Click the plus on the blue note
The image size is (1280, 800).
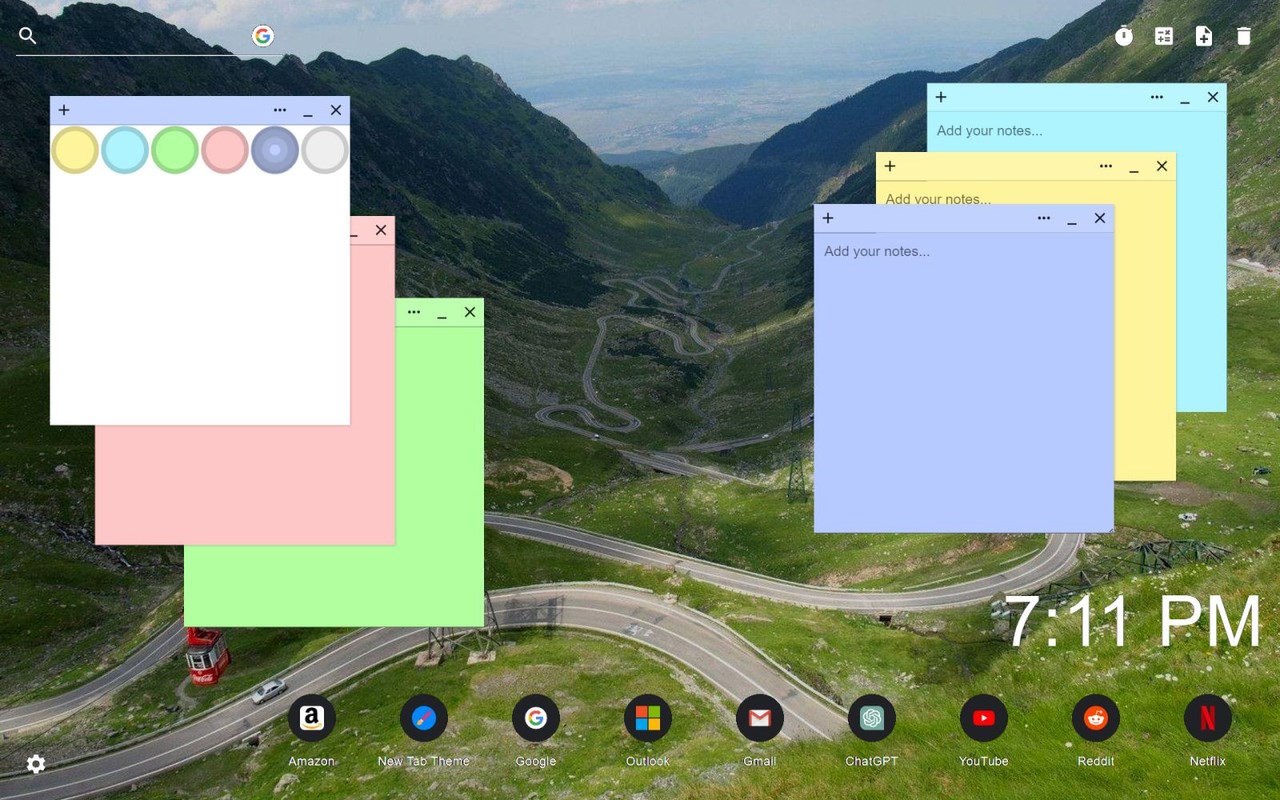pyautogui.click(x=828, y=218)
